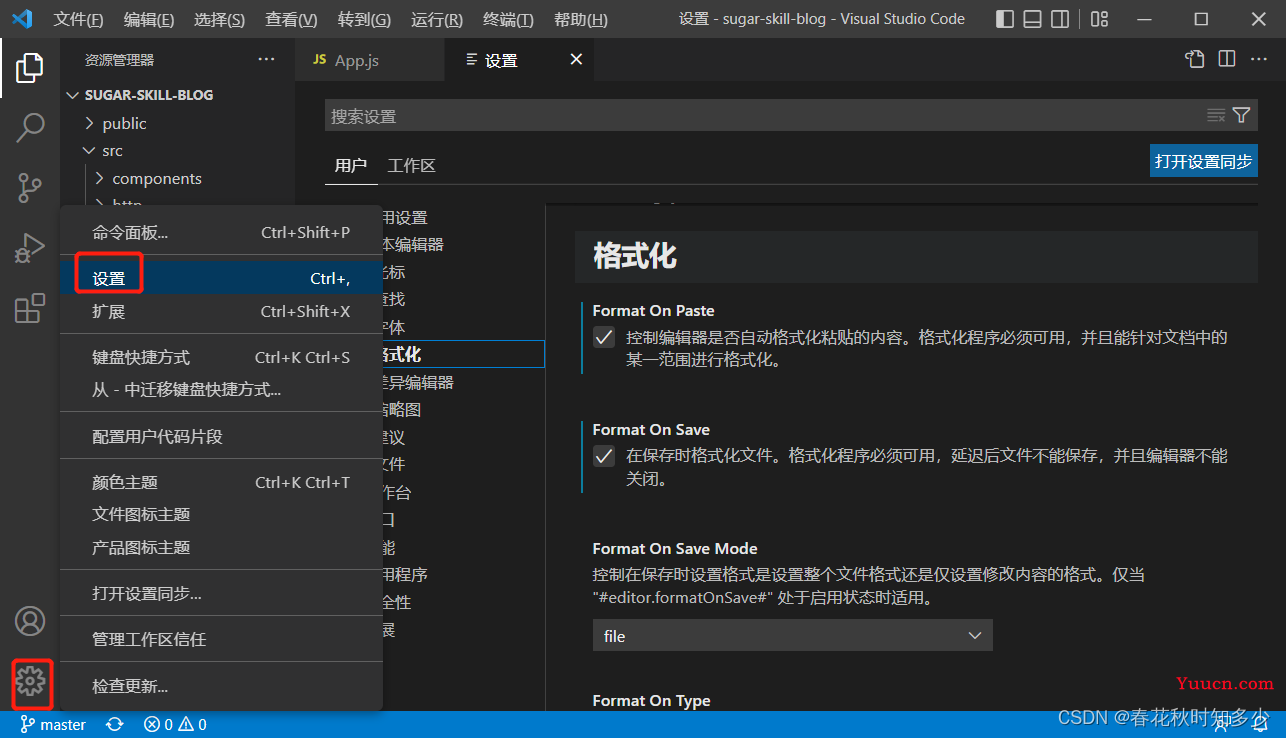The width and height of the screenshot is (1286, 738).
Task: Click the Open Settings JSON icon
Action: click(x=1195, y=60)
